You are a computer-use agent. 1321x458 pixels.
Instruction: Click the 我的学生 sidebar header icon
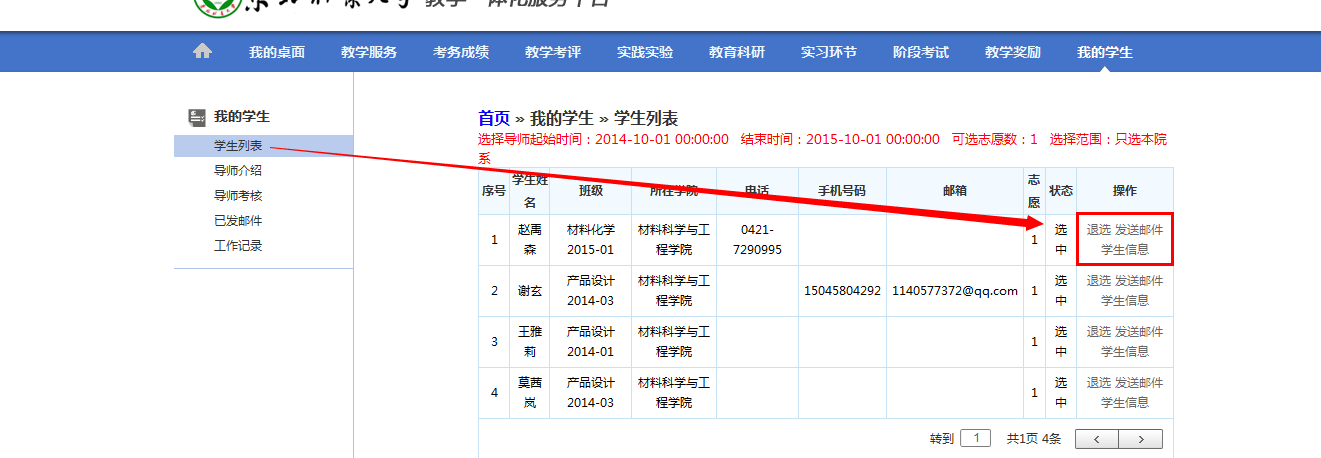point(197,117)
